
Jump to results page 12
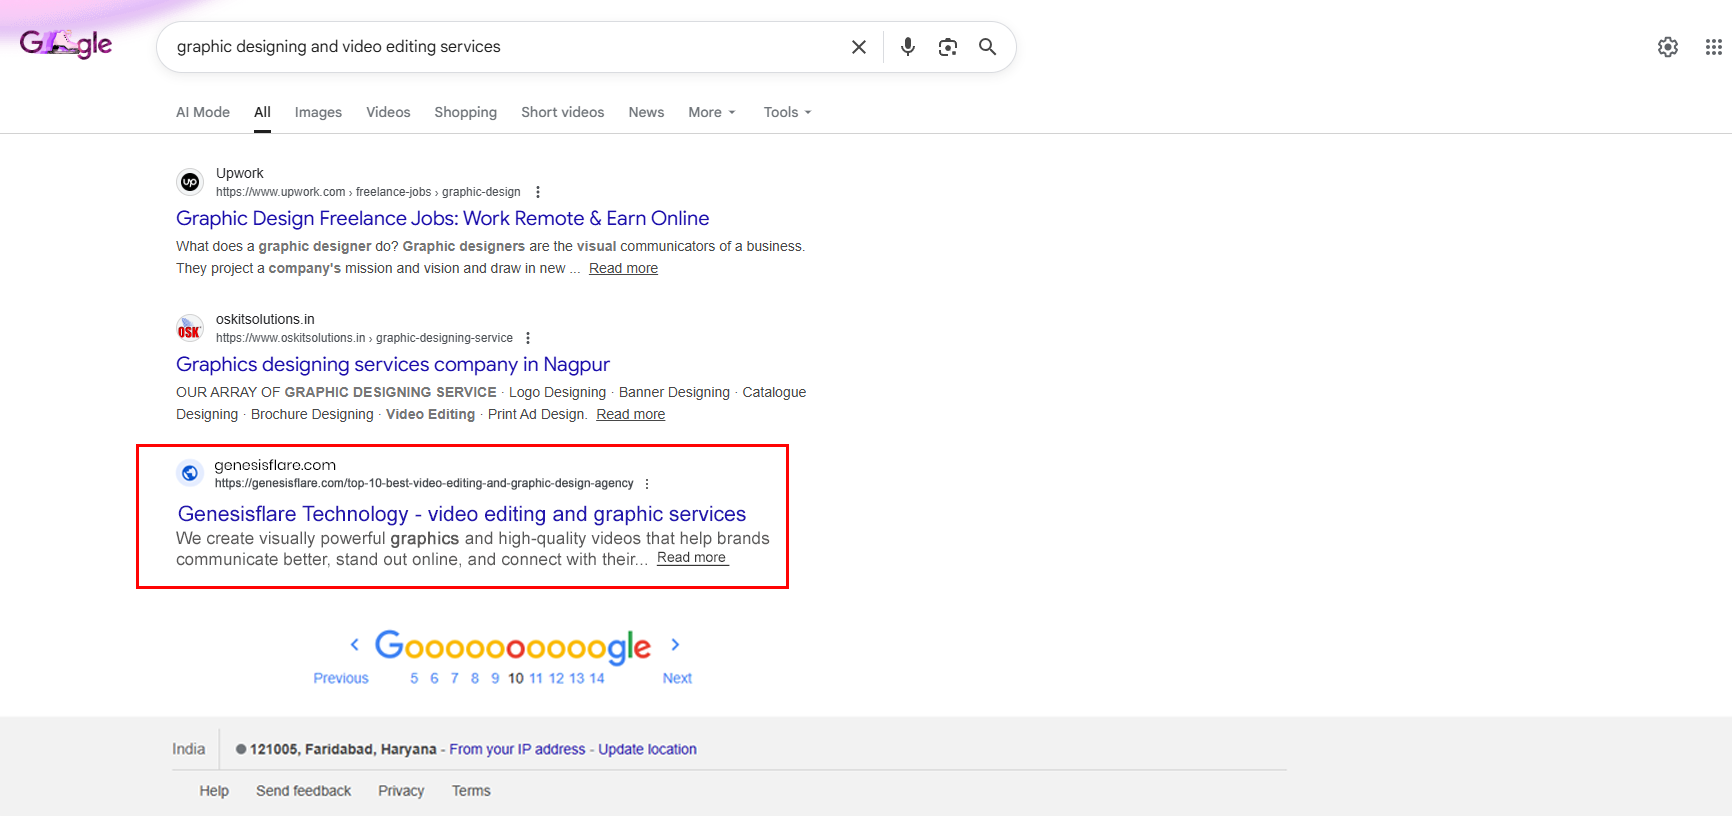tap(556, 678)
